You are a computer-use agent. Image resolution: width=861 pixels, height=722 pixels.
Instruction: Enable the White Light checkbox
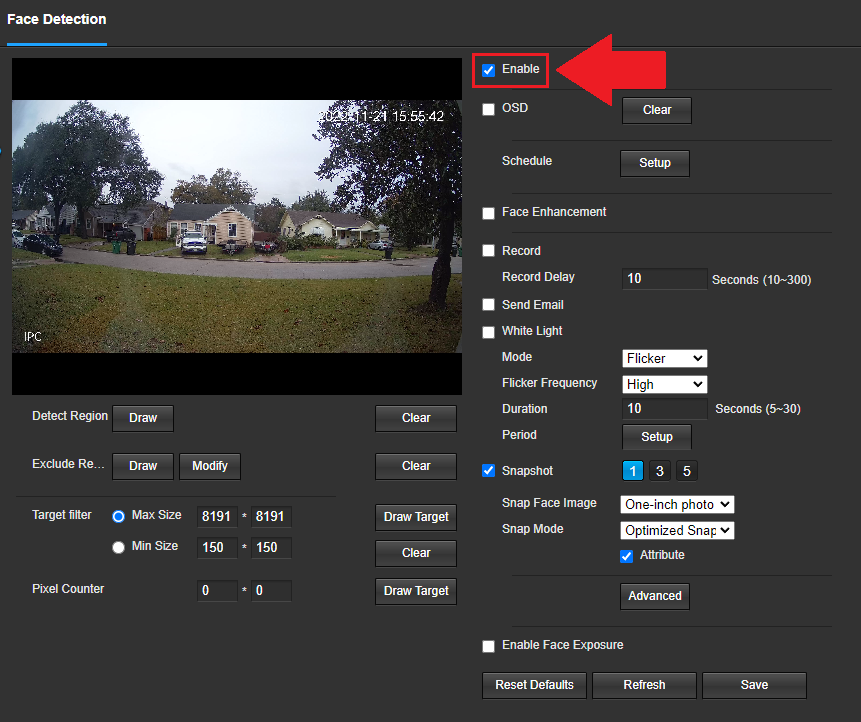coord(488,332)
